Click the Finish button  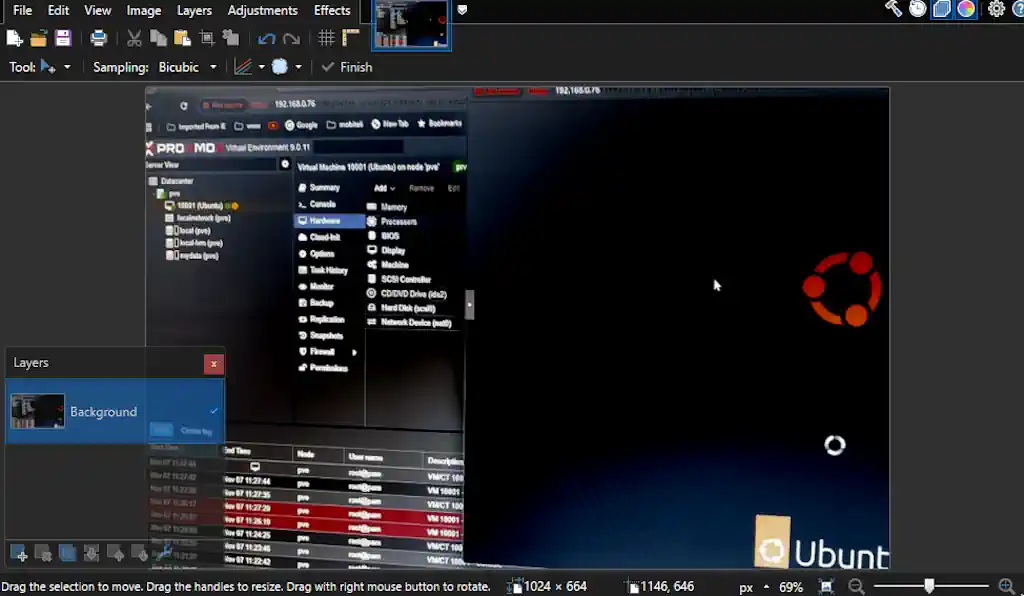click(x=346, y=67)
